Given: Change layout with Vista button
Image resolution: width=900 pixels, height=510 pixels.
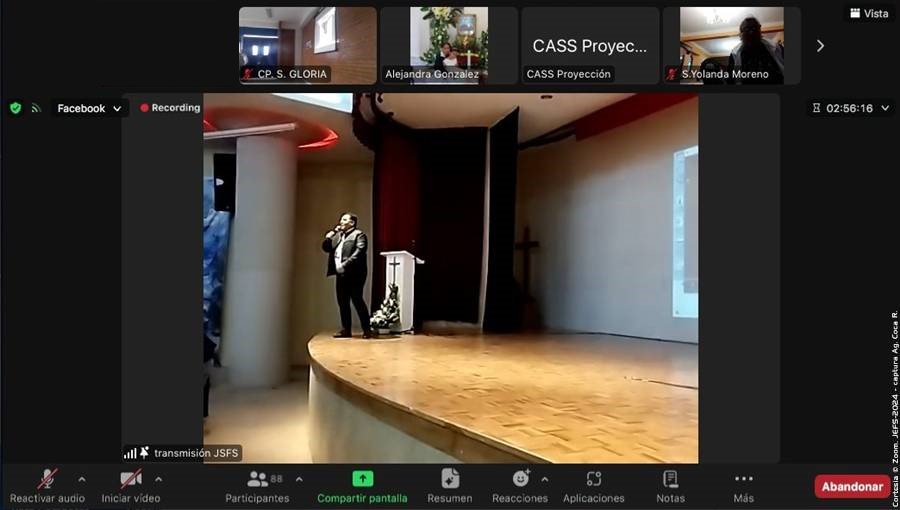Looking at the screenshot, I should pyautogui.click(x=869, y=13).
